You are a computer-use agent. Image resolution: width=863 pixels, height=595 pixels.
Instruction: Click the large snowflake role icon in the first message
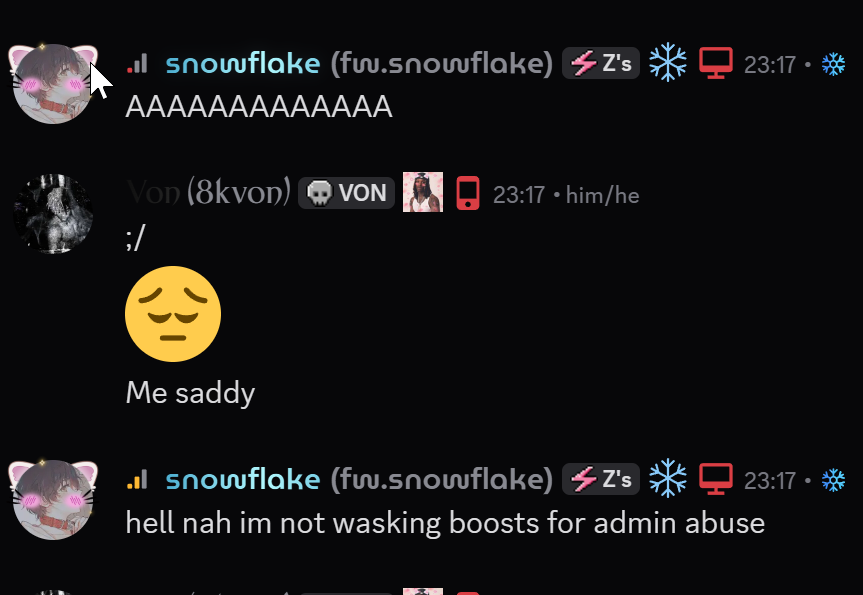coord(668,63)
